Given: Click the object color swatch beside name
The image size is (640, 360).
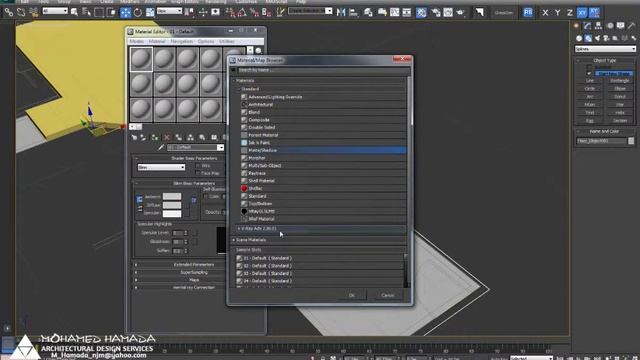Looking at the screenshot, I should point(631,141).
